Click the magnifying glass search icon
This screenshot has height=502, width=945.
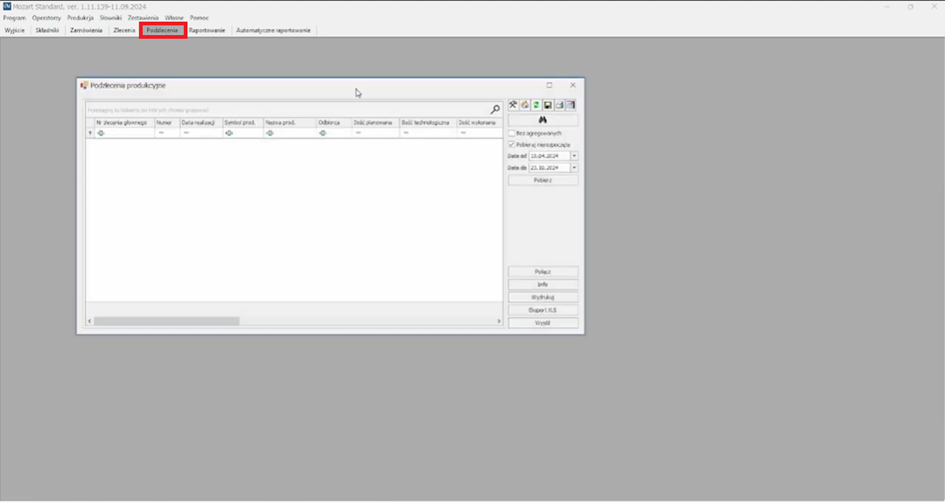click(x=495, y=109)
